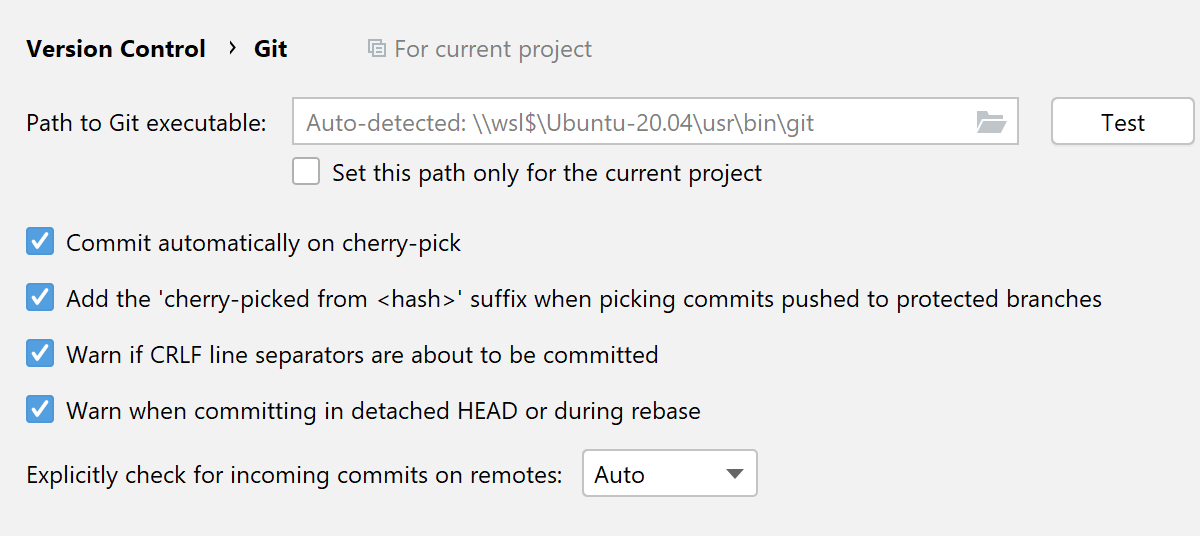Image resolution: width=1200 pixels, height=536 pixels.
Task: Click the 'Path to Git executable:' label
Action: 146,123
